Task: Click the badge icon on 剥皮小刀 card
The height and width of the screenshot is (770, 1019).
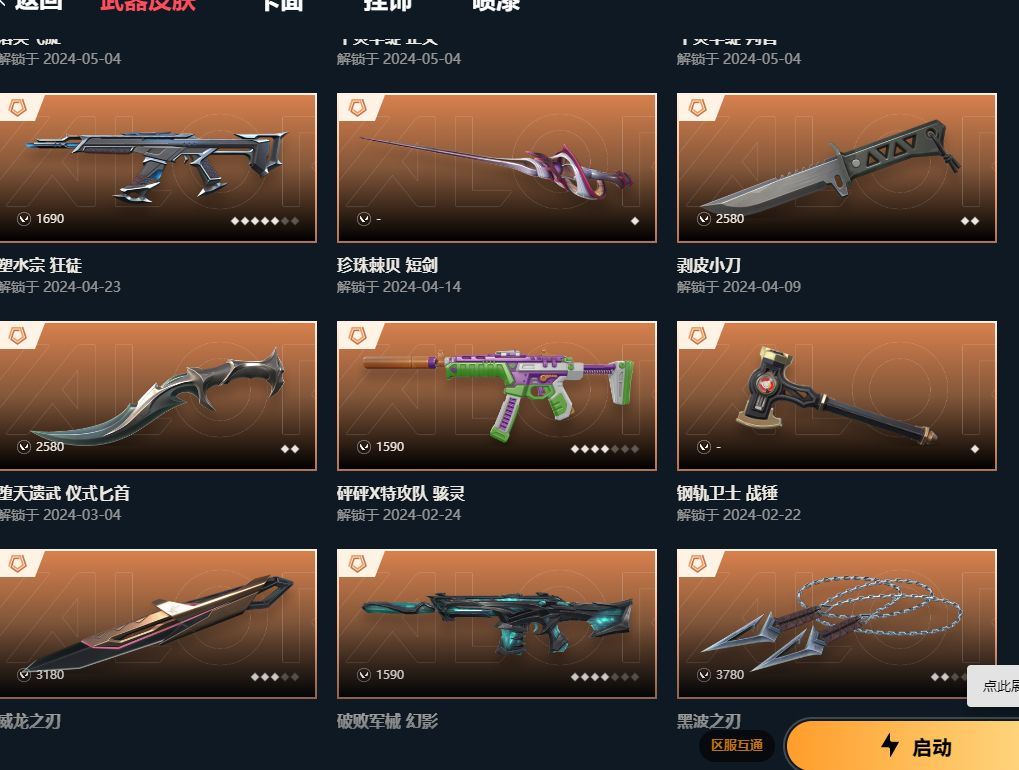Action: (x=697, y=108)
